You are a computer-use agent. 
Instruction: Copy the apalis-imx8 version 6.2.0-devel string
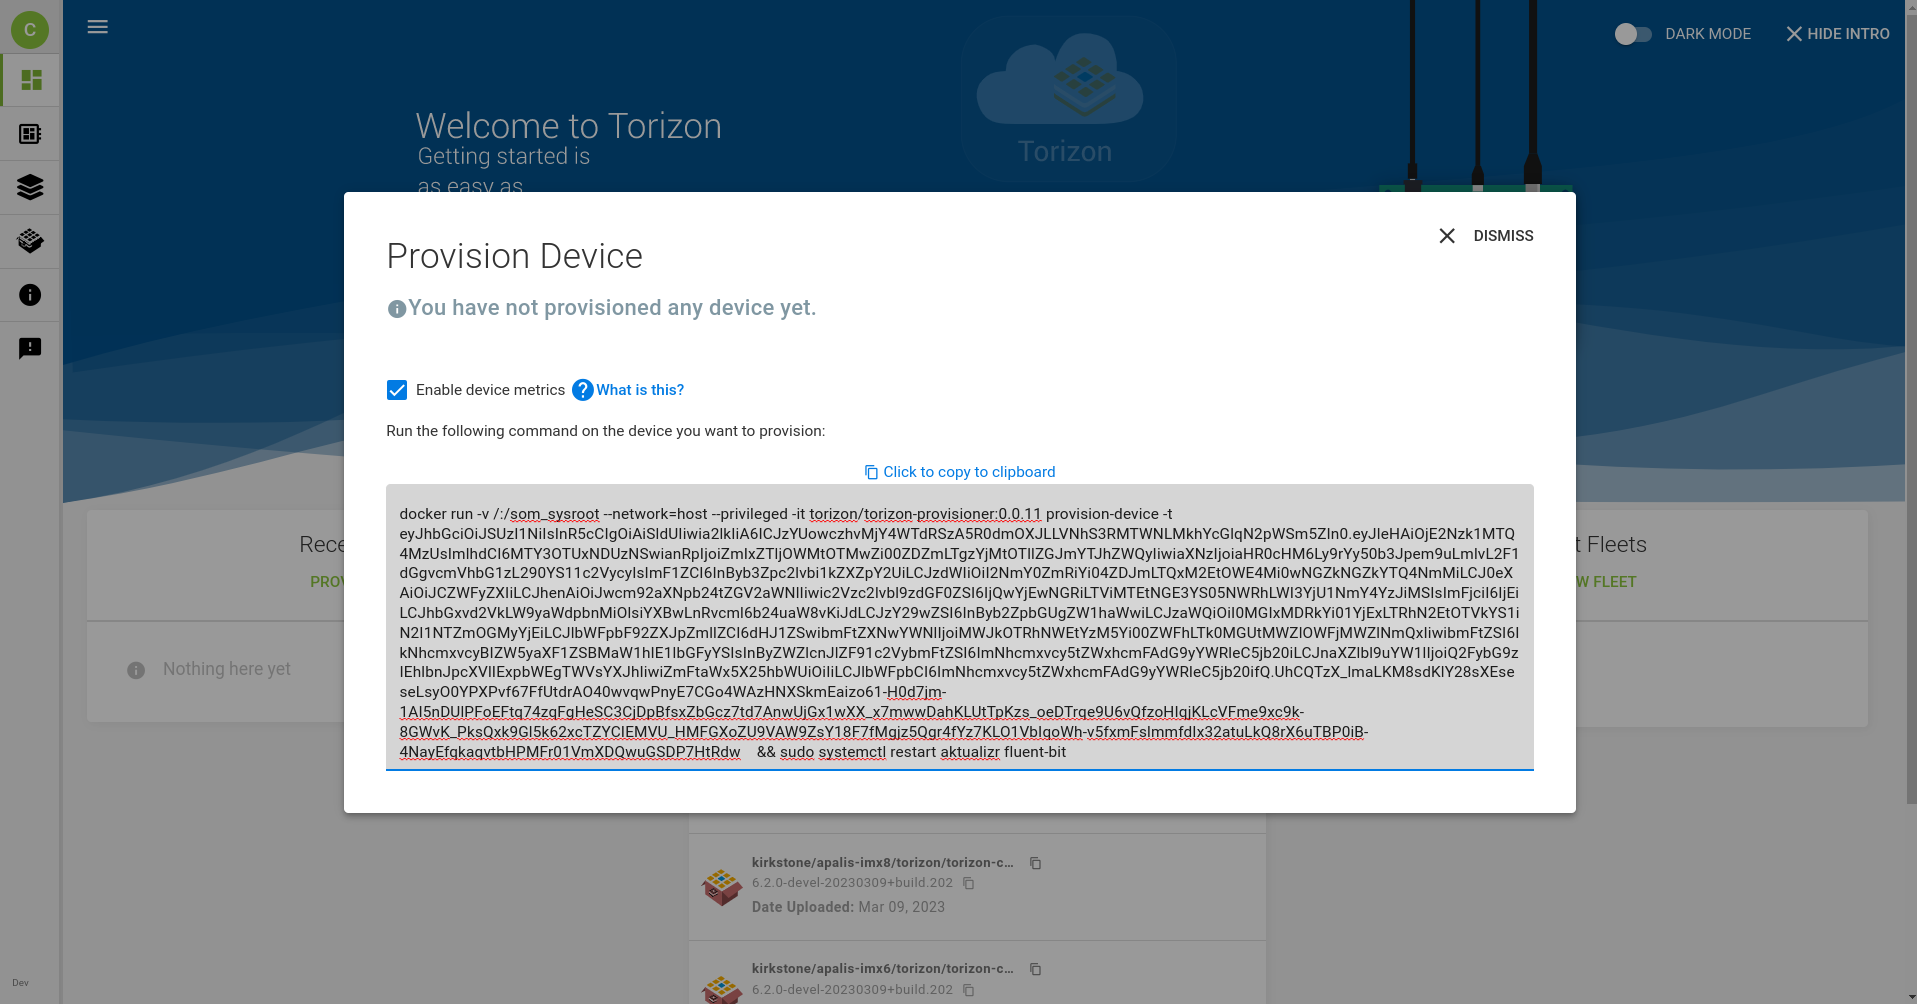coord(968,883)
